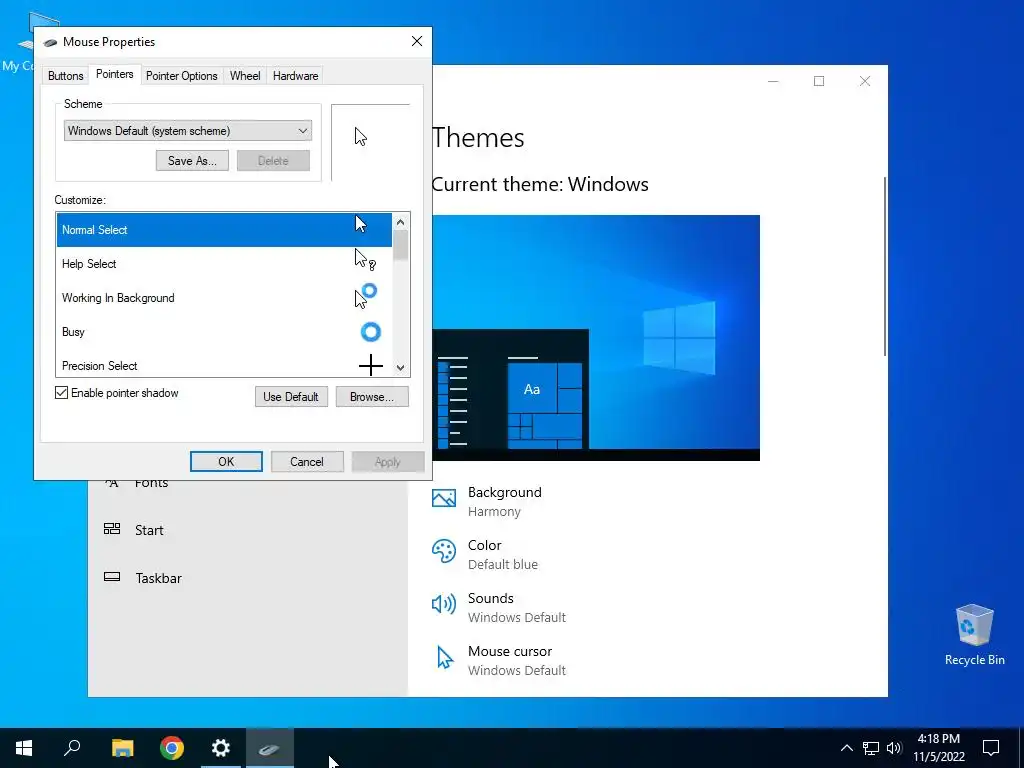The image size is (1024, 768).
Task: Click the current theme preview image
Action: pyautogui.click(x=596, y=338)
